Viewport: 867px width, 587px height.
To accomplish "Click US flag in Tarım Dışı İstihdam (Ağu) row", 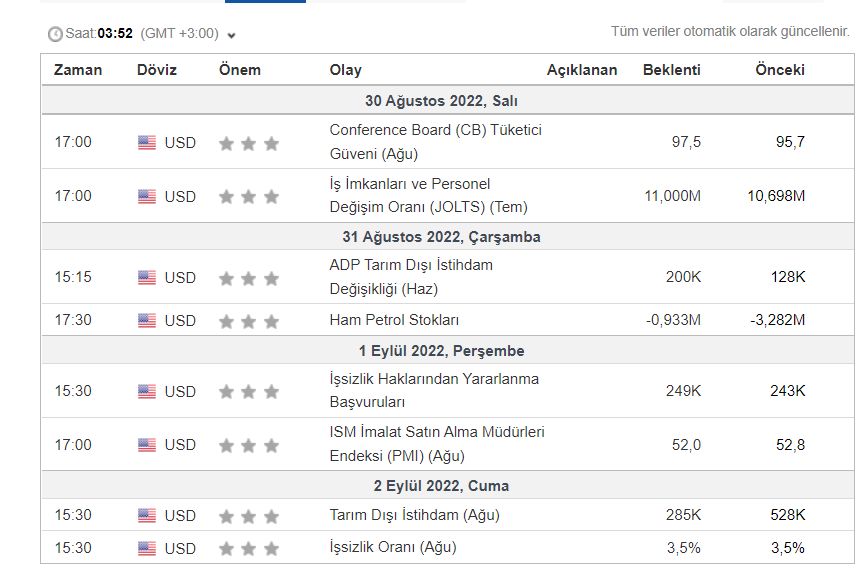I will point(147,516).
